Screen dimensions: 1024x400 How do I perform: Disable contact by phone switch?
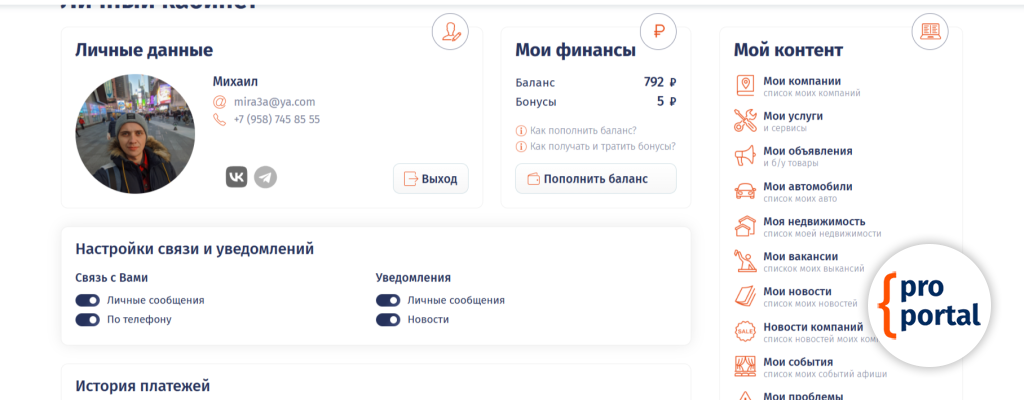click(87, 320)
